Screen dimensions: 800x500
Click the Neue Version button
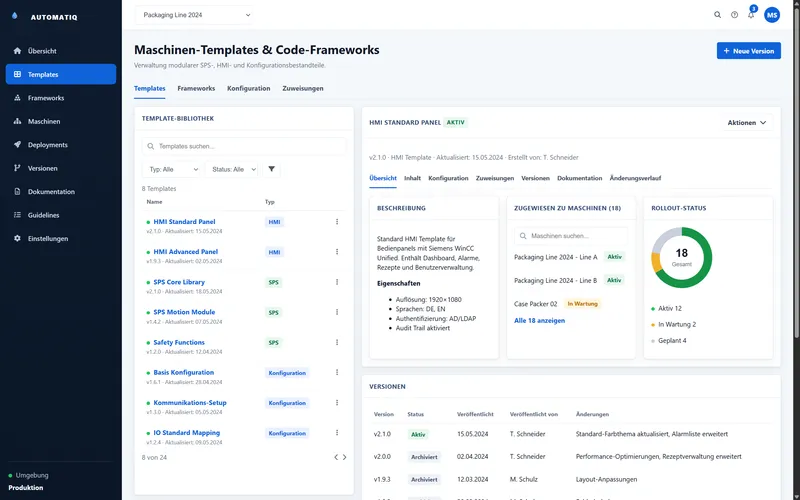coord(748,51)
